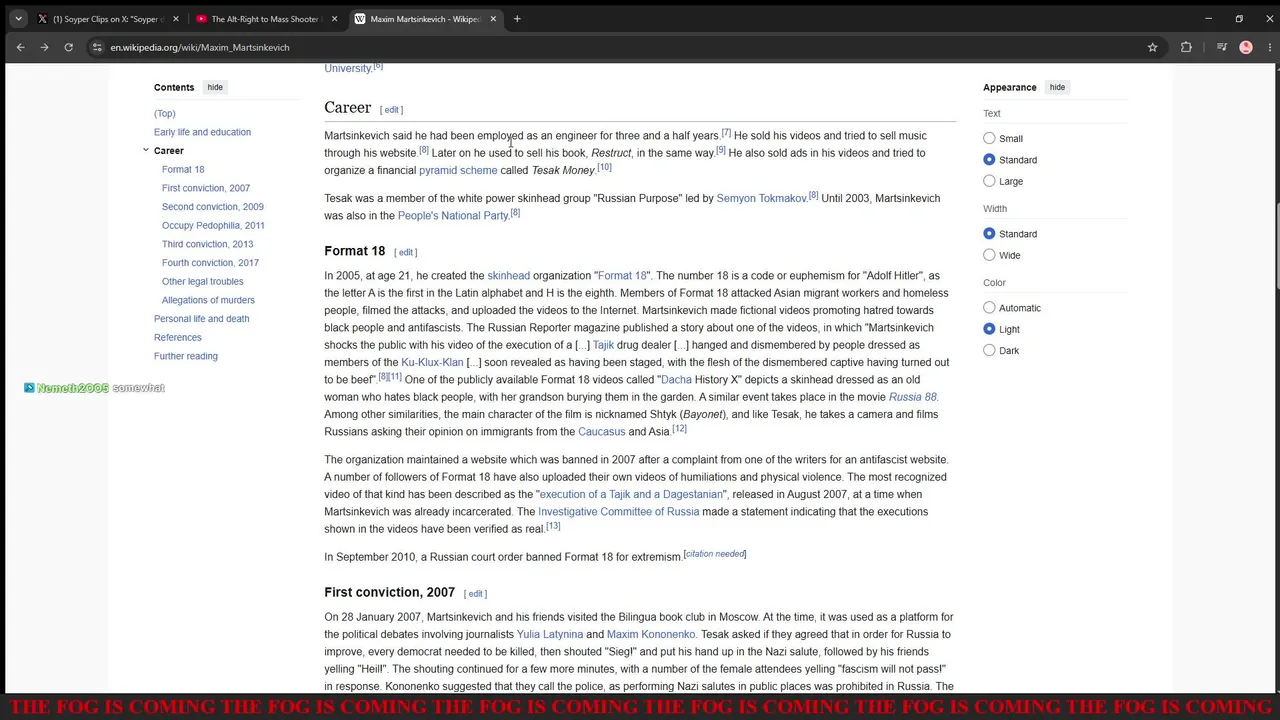Open the pyramid scheme link
1280x720 pixels.
[458, 170]
